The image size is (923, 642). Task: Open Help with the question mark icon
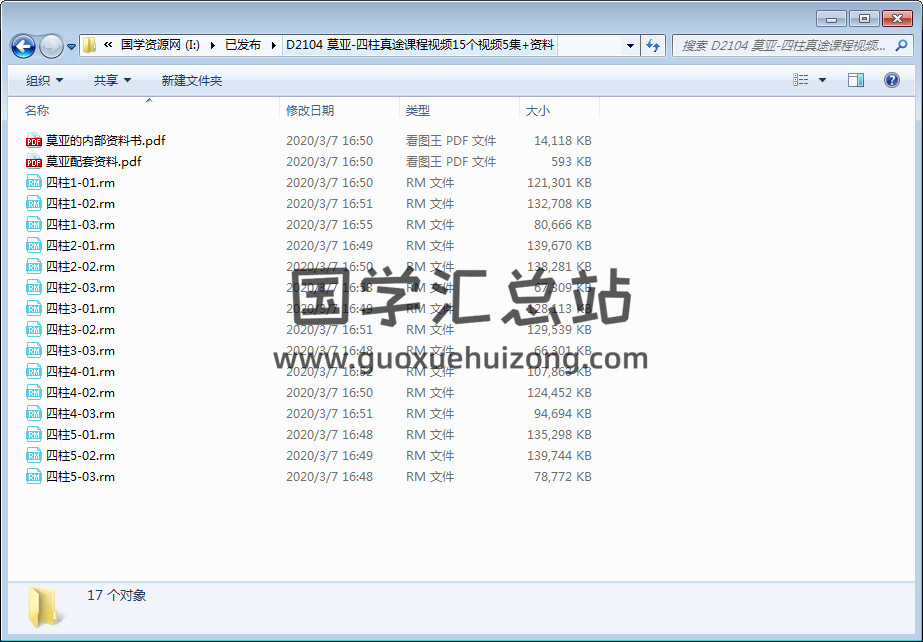coord(892,80)
